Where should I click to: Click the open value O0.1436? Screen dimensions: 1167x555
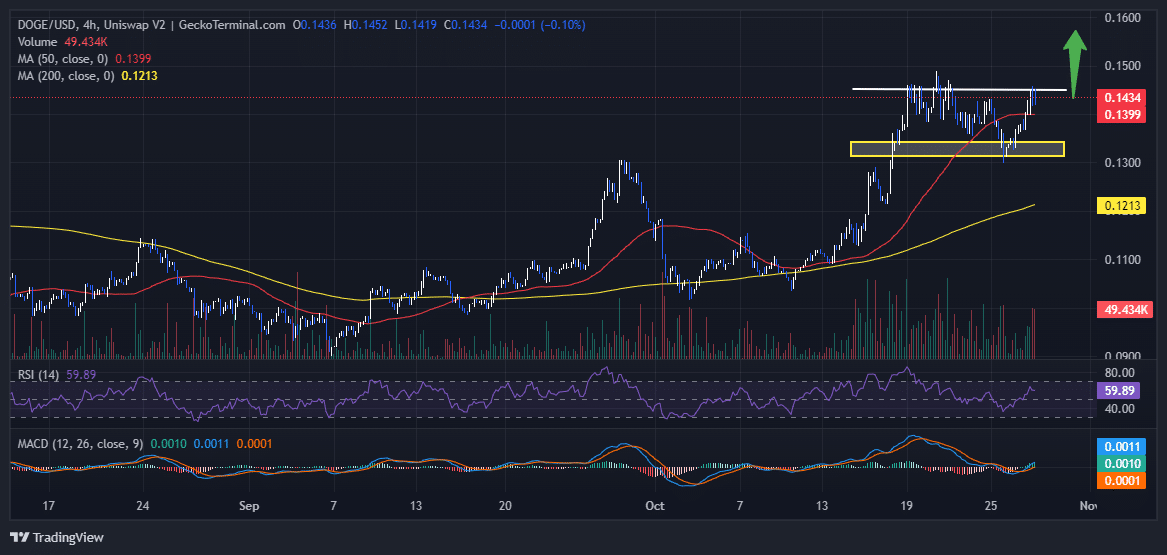click(x=315, y=25)
